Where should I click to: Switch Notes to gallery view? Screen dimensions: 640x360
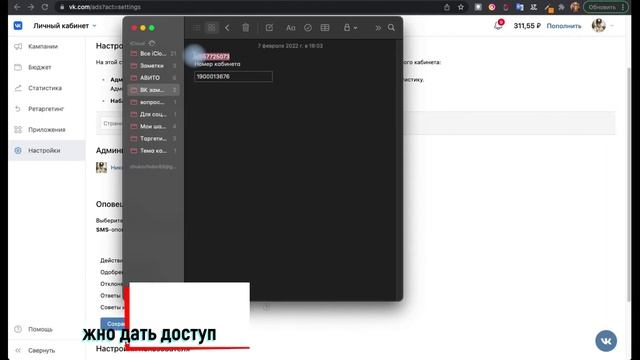pyautogui.click(x=211, y=28)
